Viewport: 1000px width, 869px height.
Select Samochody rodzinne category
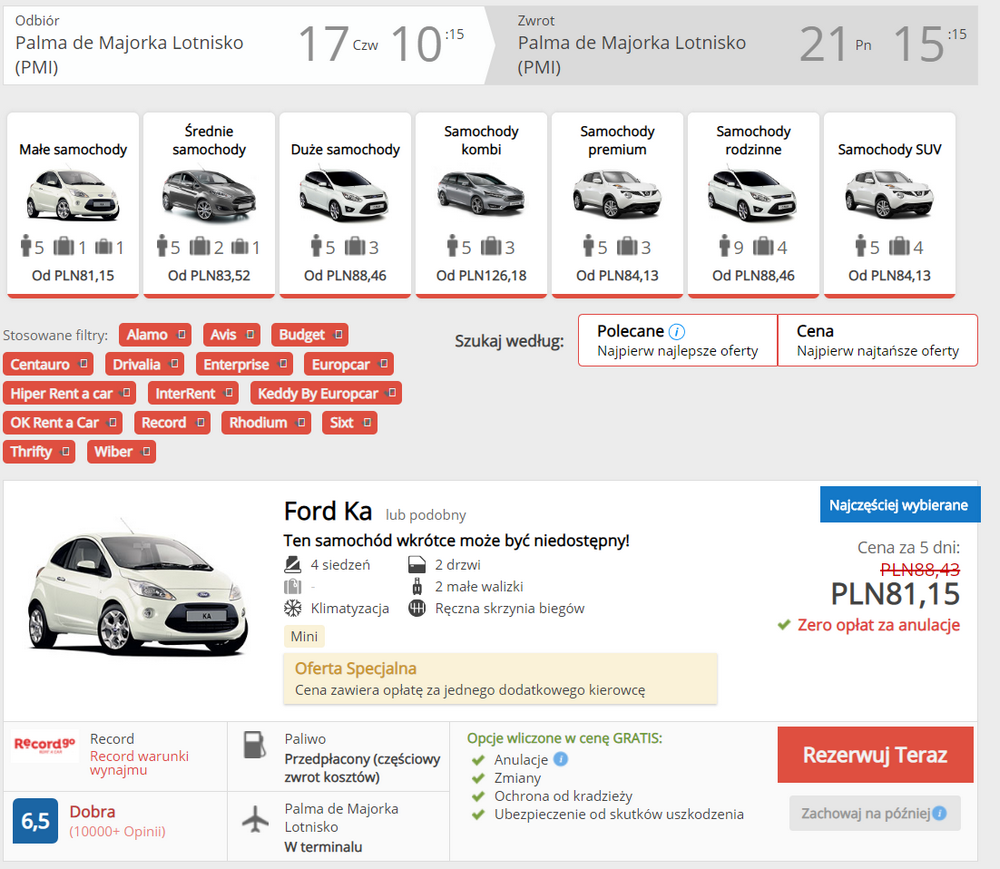[x=753, y=205]
